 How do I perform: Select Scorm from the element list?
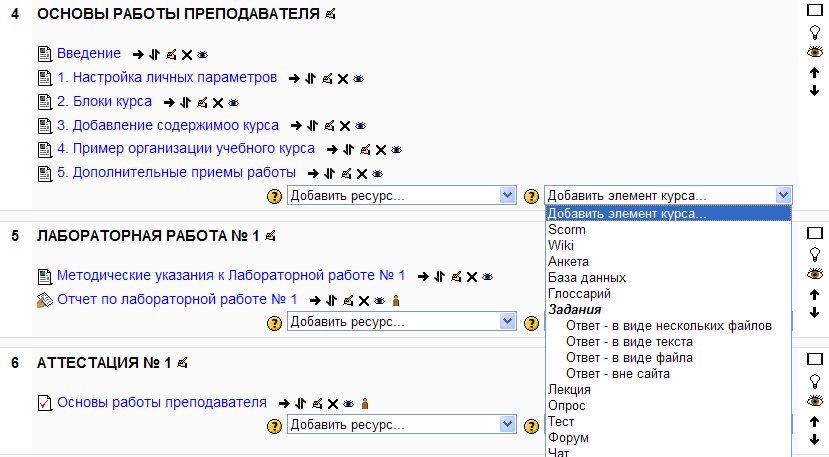pos(668,230)
